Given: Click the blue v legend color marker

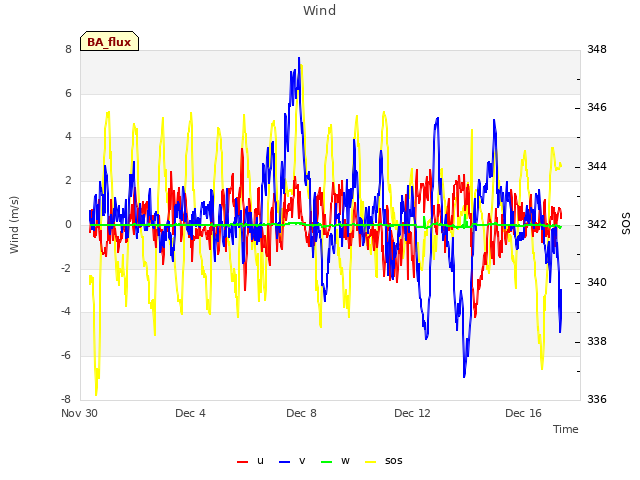Looking at the screenshot, I should (x=284, y=462).
